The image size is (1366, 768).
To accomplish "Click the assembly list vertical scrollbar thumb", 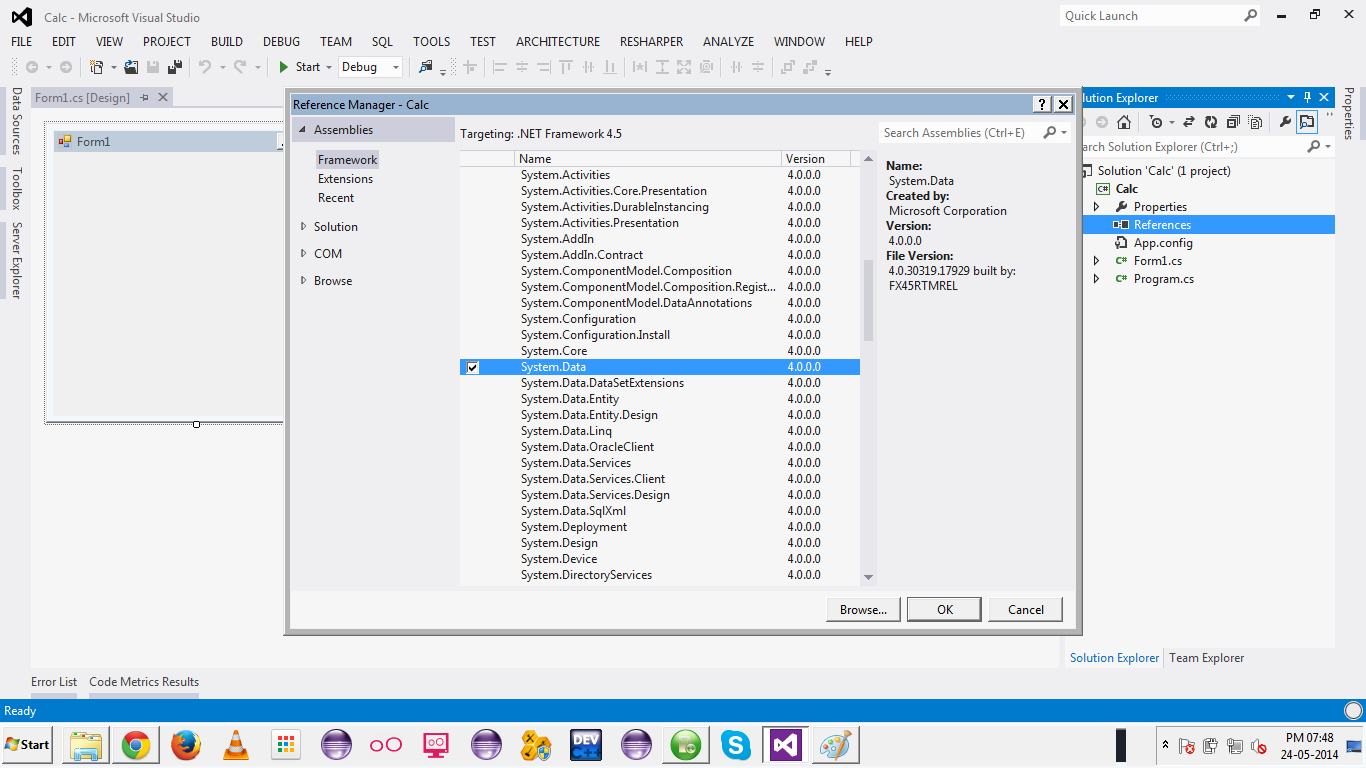I will 868,300.
